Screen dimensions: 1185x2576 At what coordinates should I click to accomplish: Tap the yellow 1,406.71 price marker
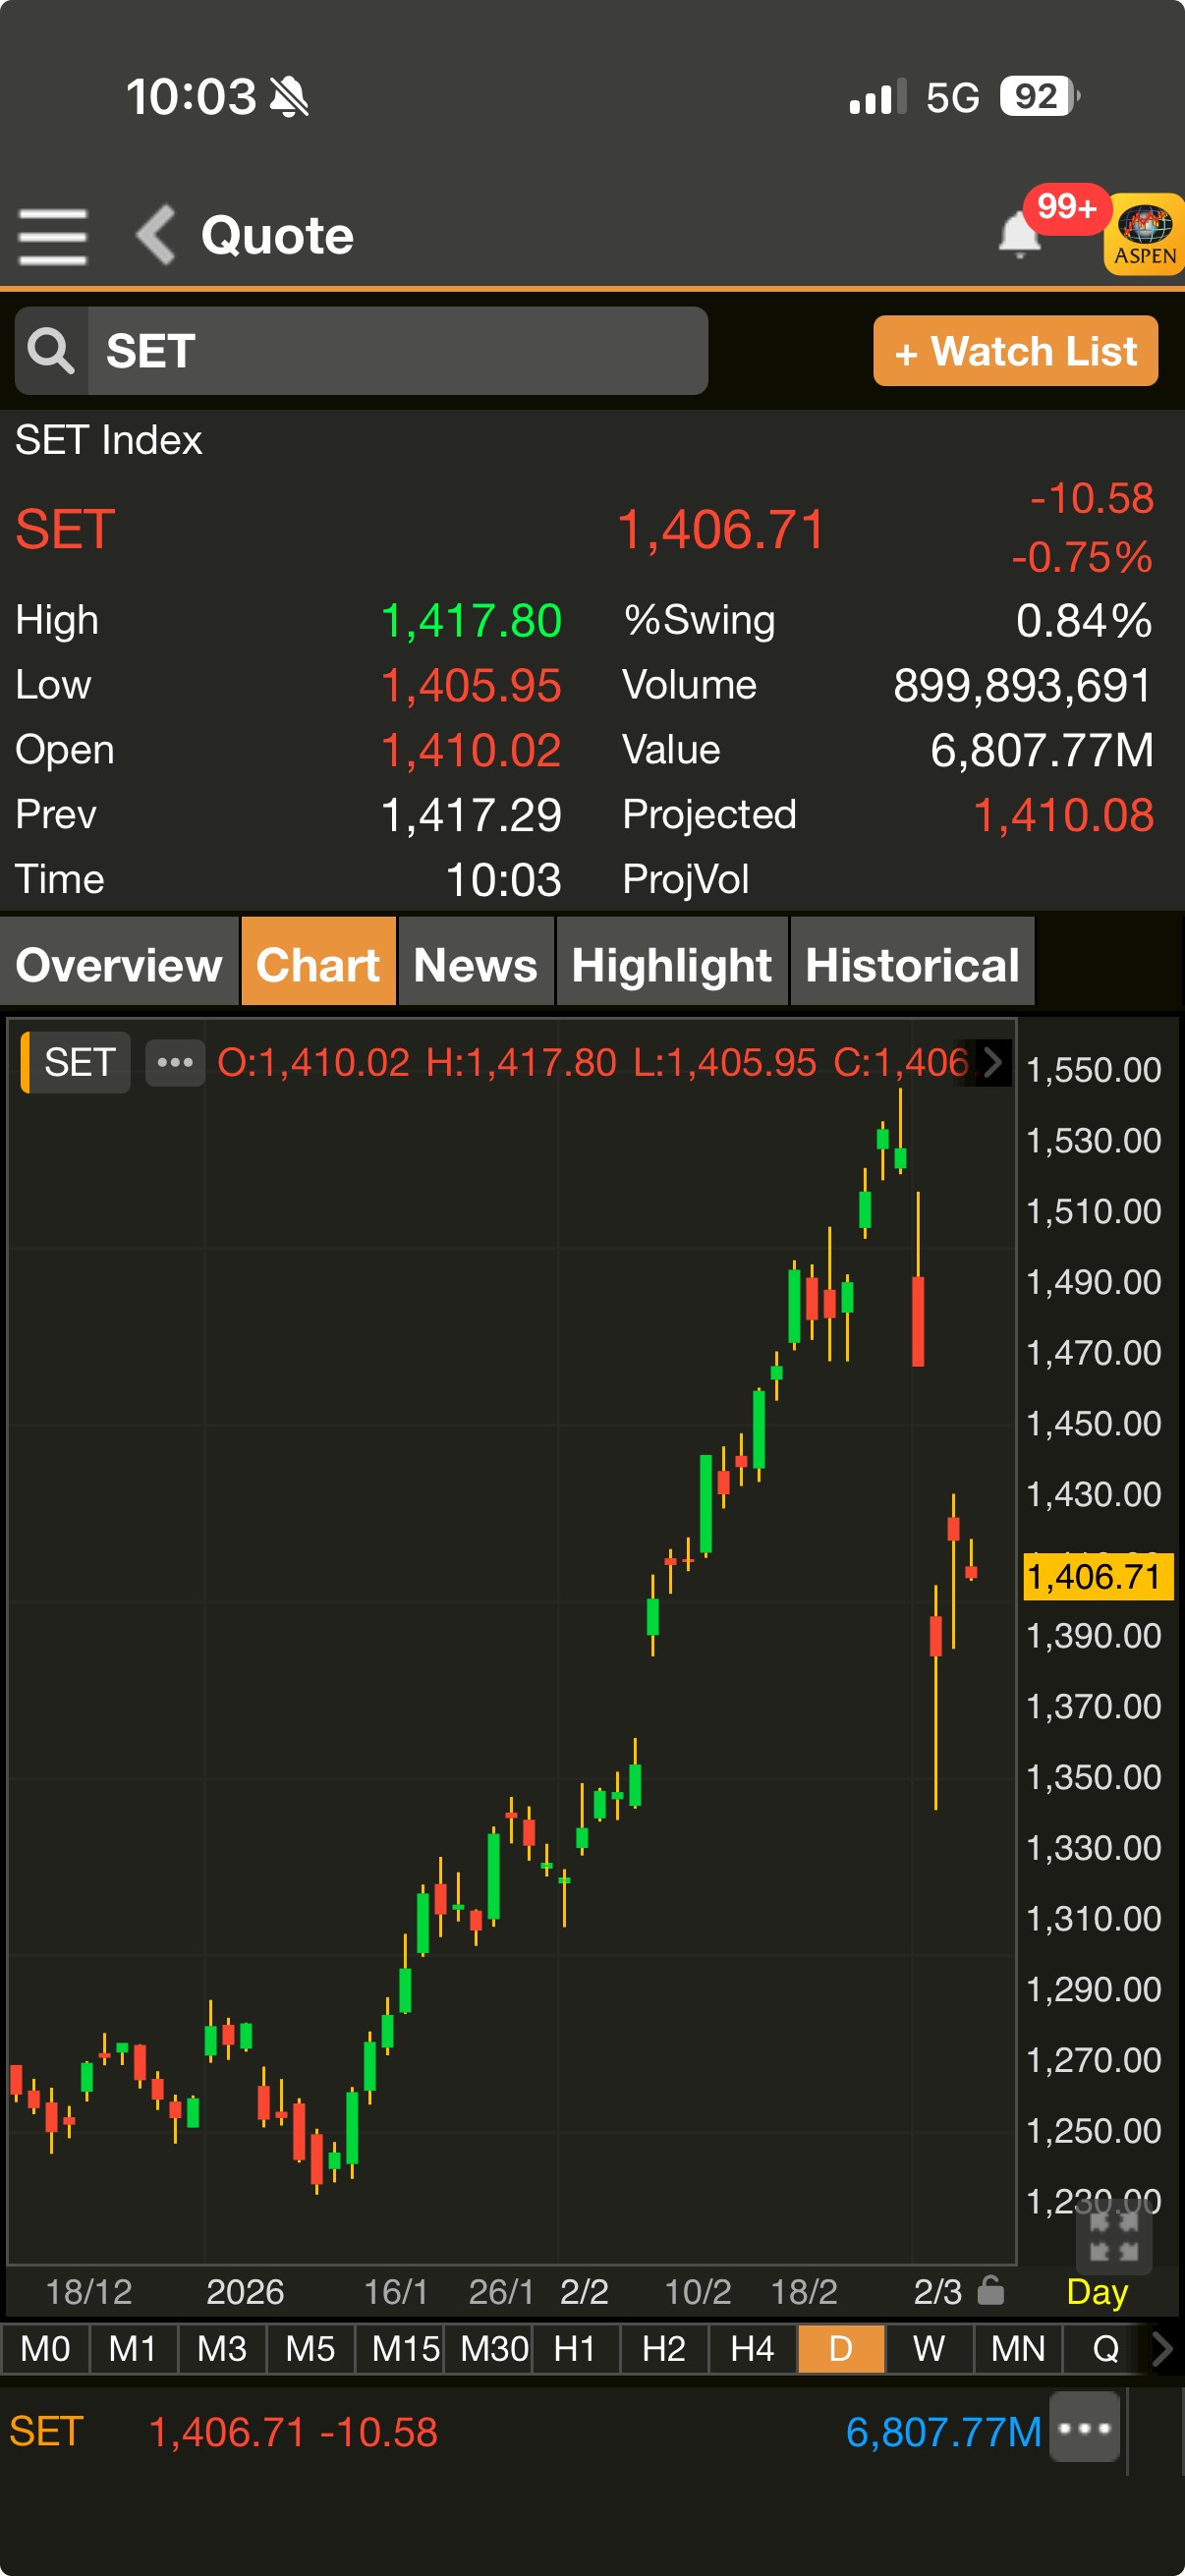1096,1576
